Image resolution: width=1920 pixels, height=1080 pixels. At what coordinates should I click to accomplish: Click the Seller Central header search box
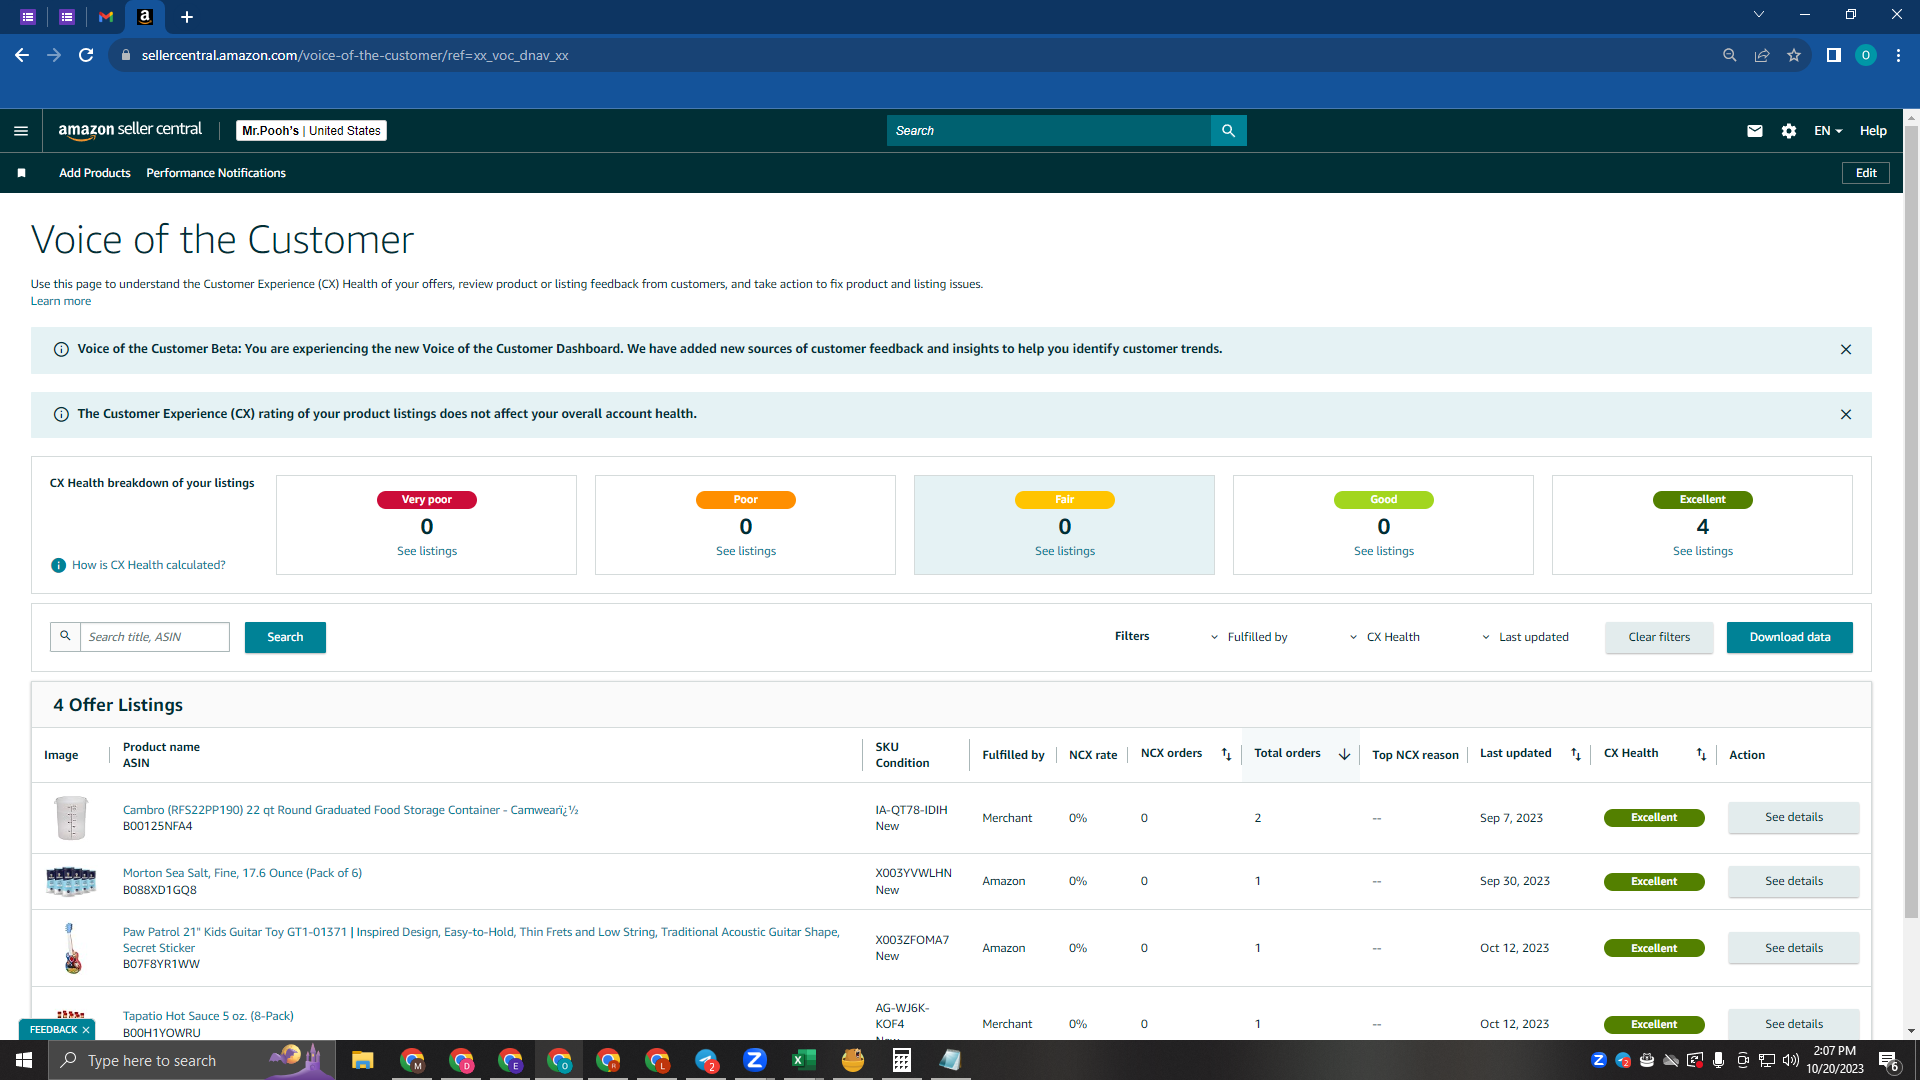pos(1048,131)
